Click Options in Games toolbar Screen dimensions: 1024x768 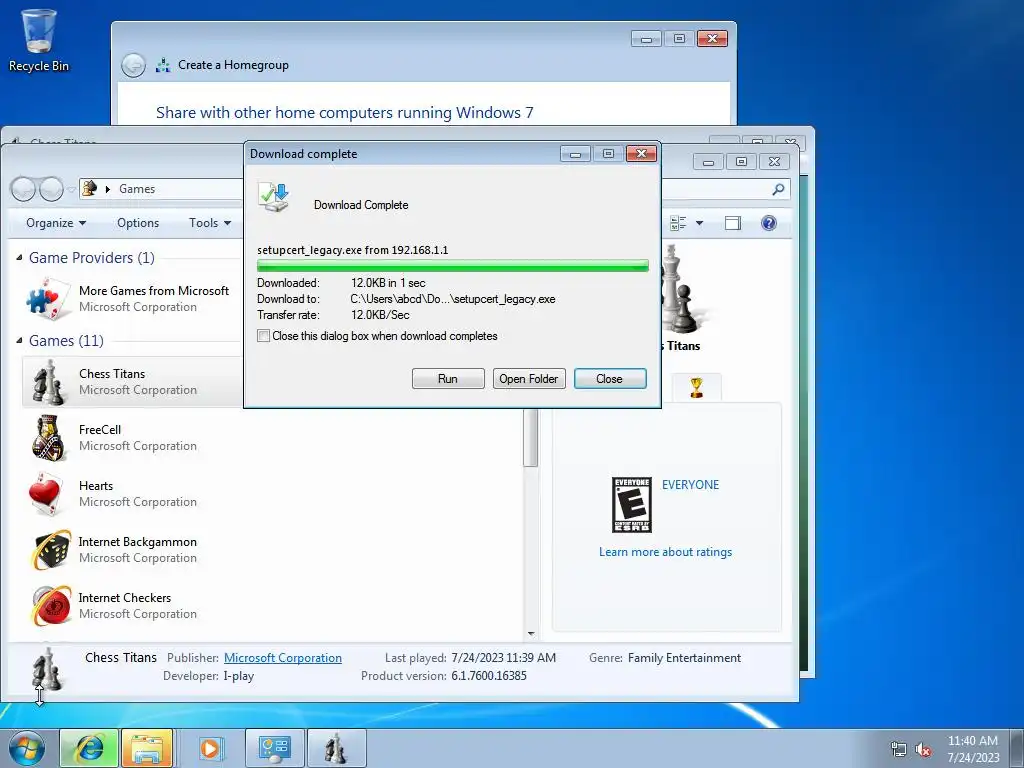(x=138, y=223)
